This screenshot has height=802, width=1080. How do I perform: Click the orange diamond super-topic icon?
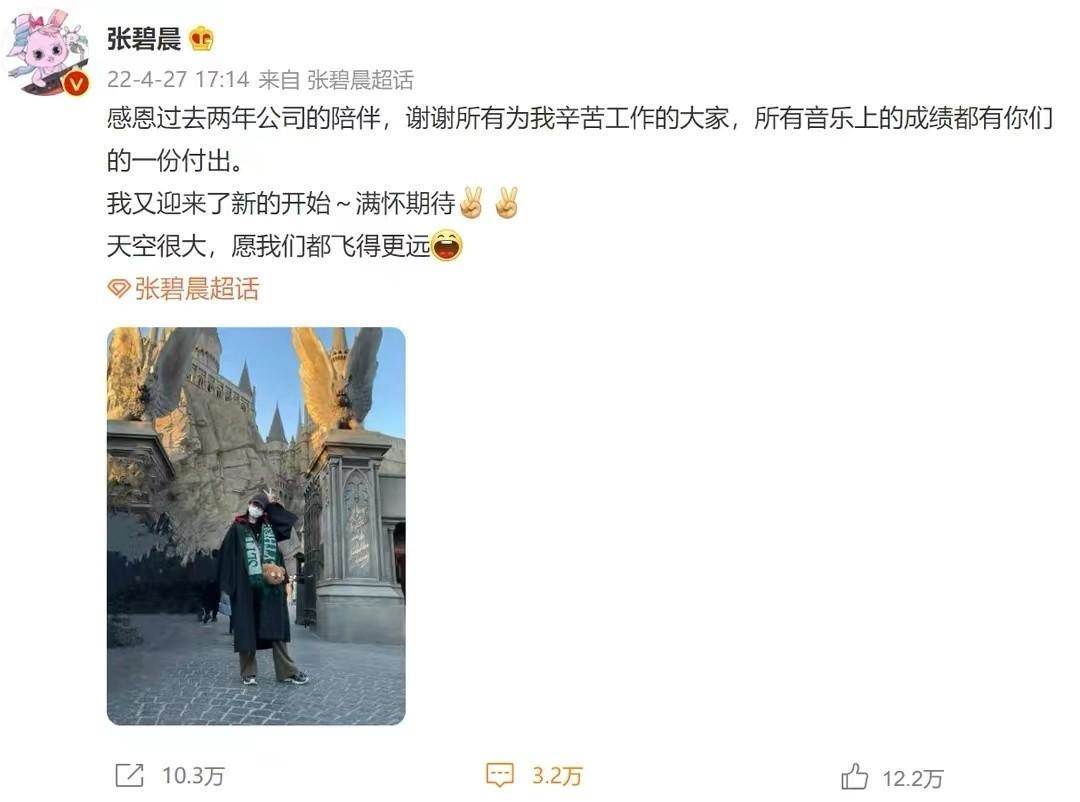point(118,289)
